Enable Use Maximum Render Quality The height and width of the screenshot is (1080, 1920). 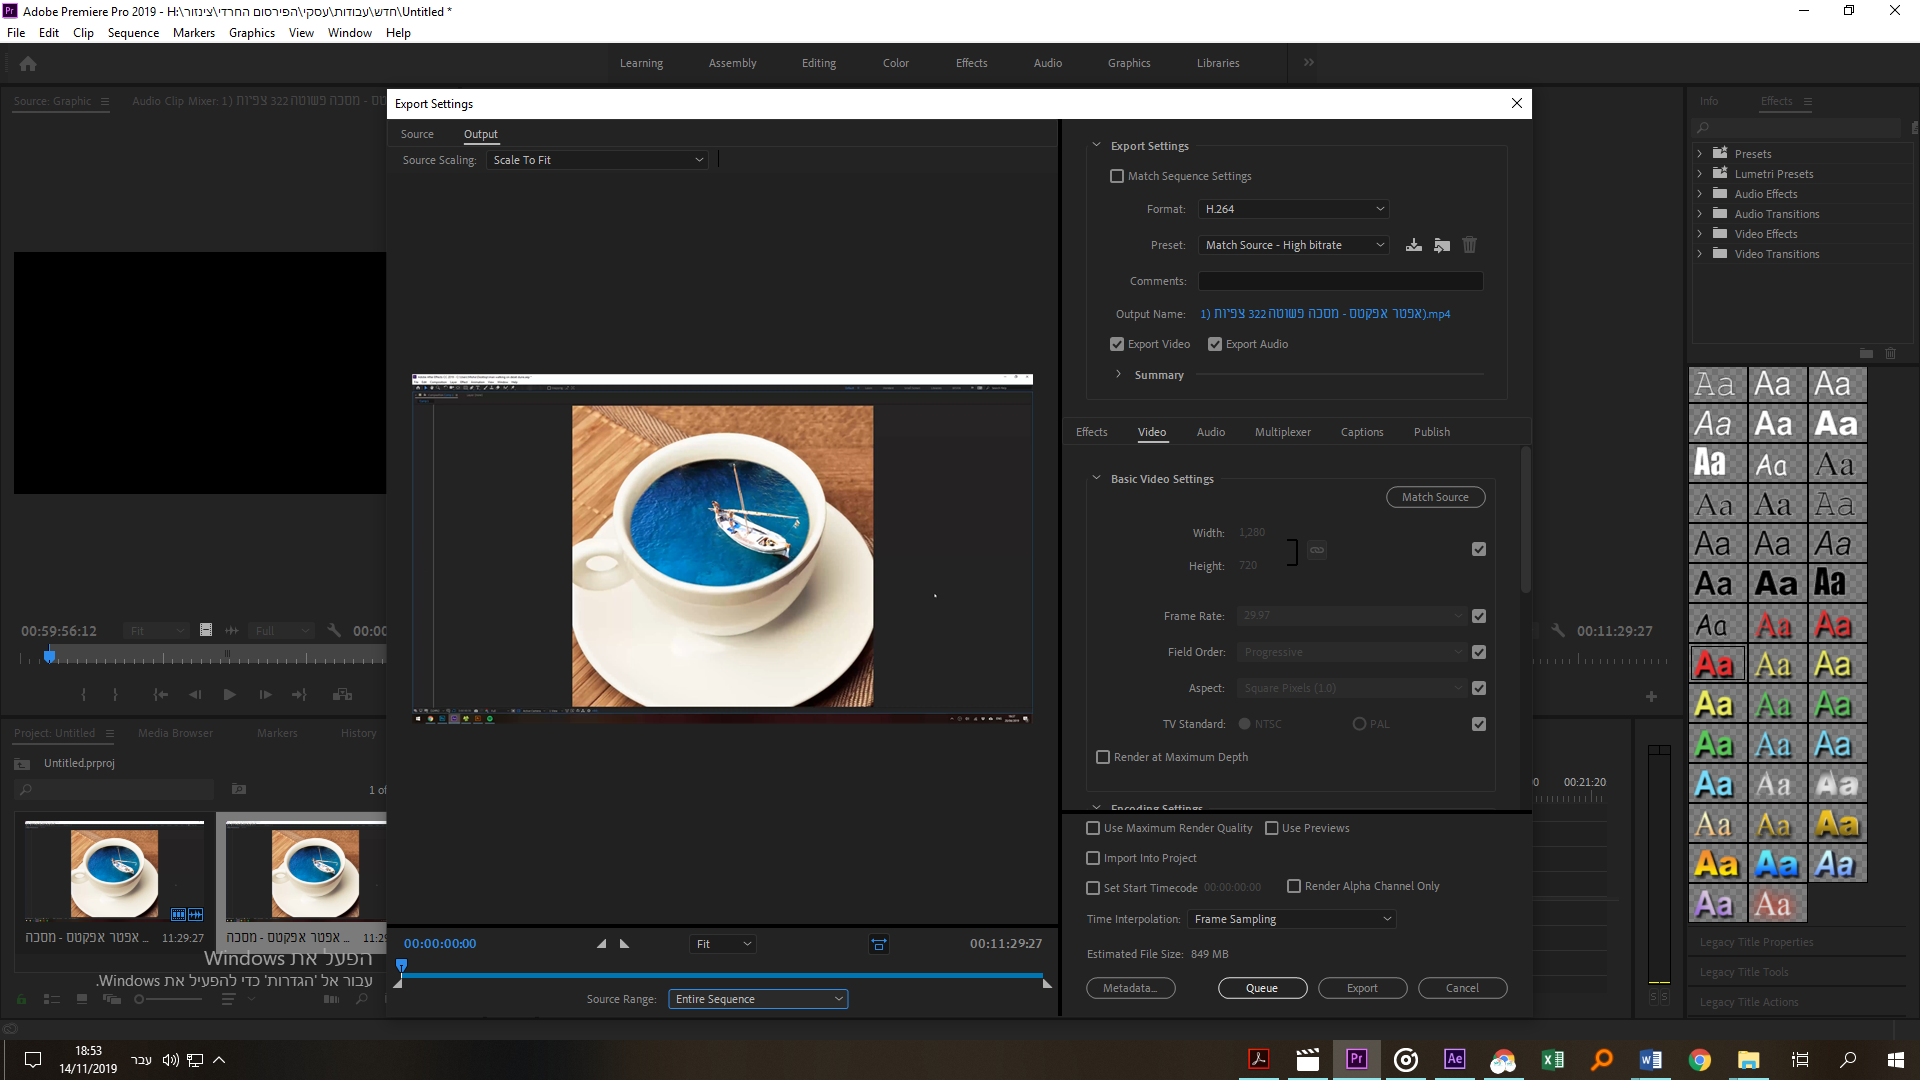(1093, 828)
